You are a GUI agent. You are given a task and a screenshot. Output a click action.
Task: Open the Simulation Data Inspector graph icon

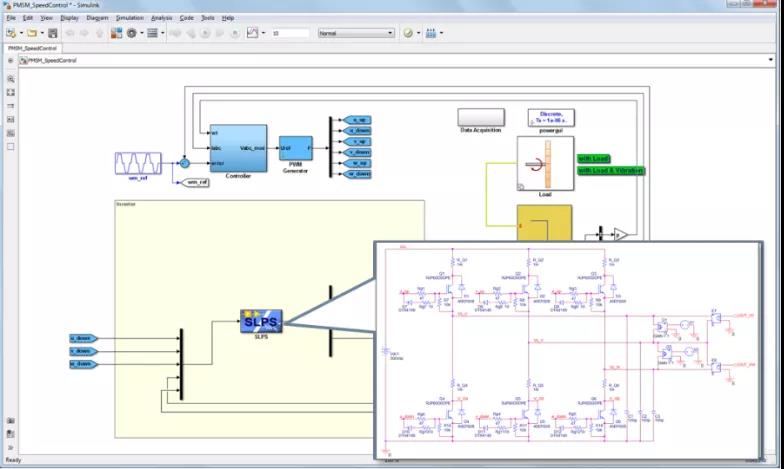pos(253,33)
